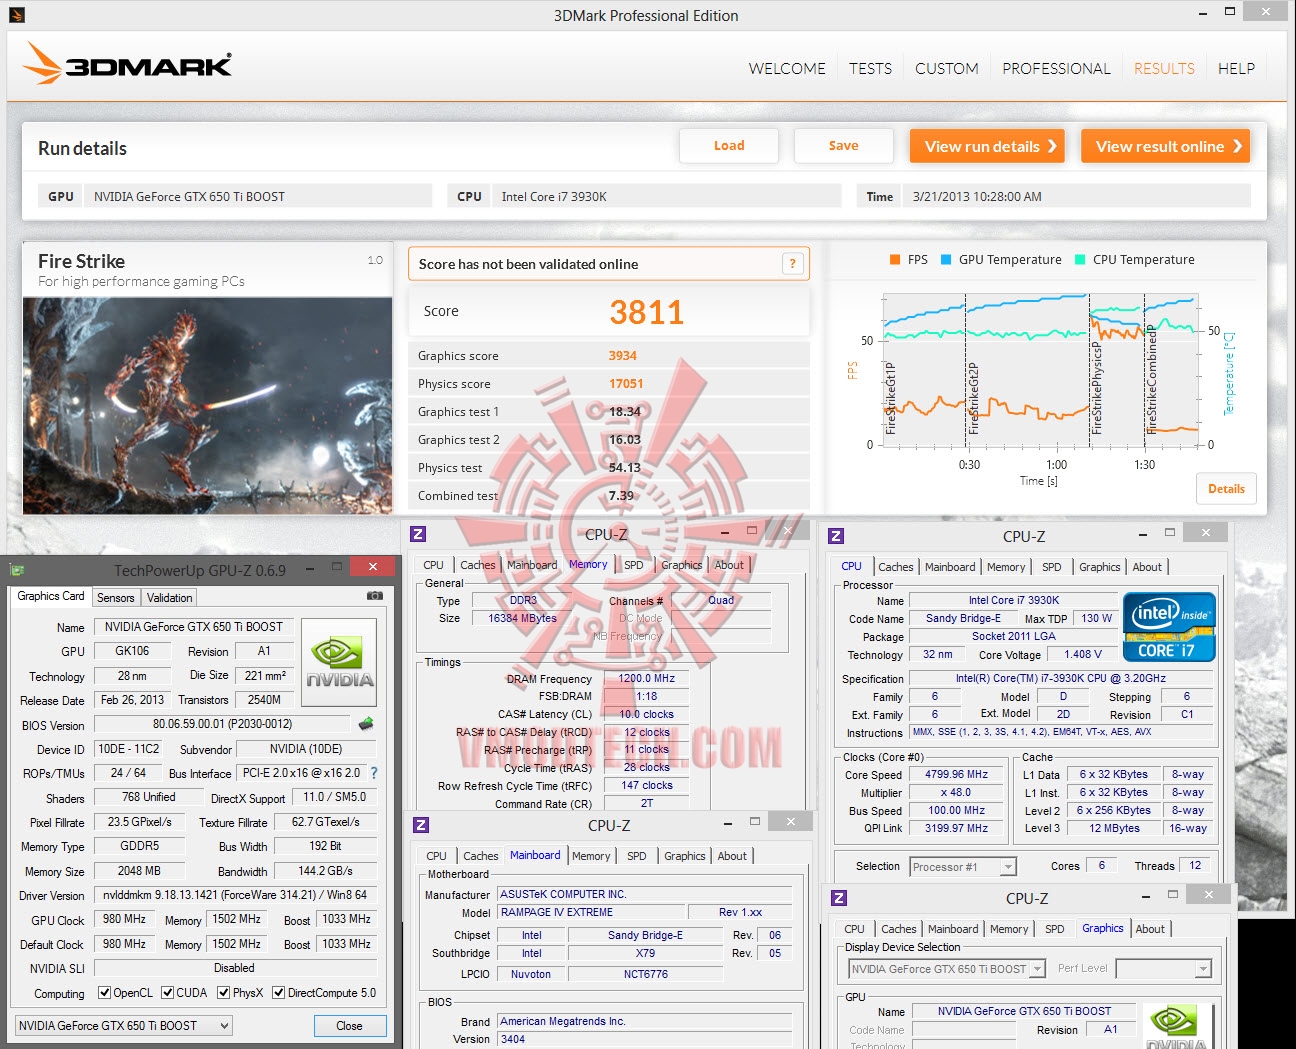Image resolution: width=1296 pixels, height=1049 pixels.
Task: Go to the TESTS section in 3DMark
Action: (x=870, y=68)
